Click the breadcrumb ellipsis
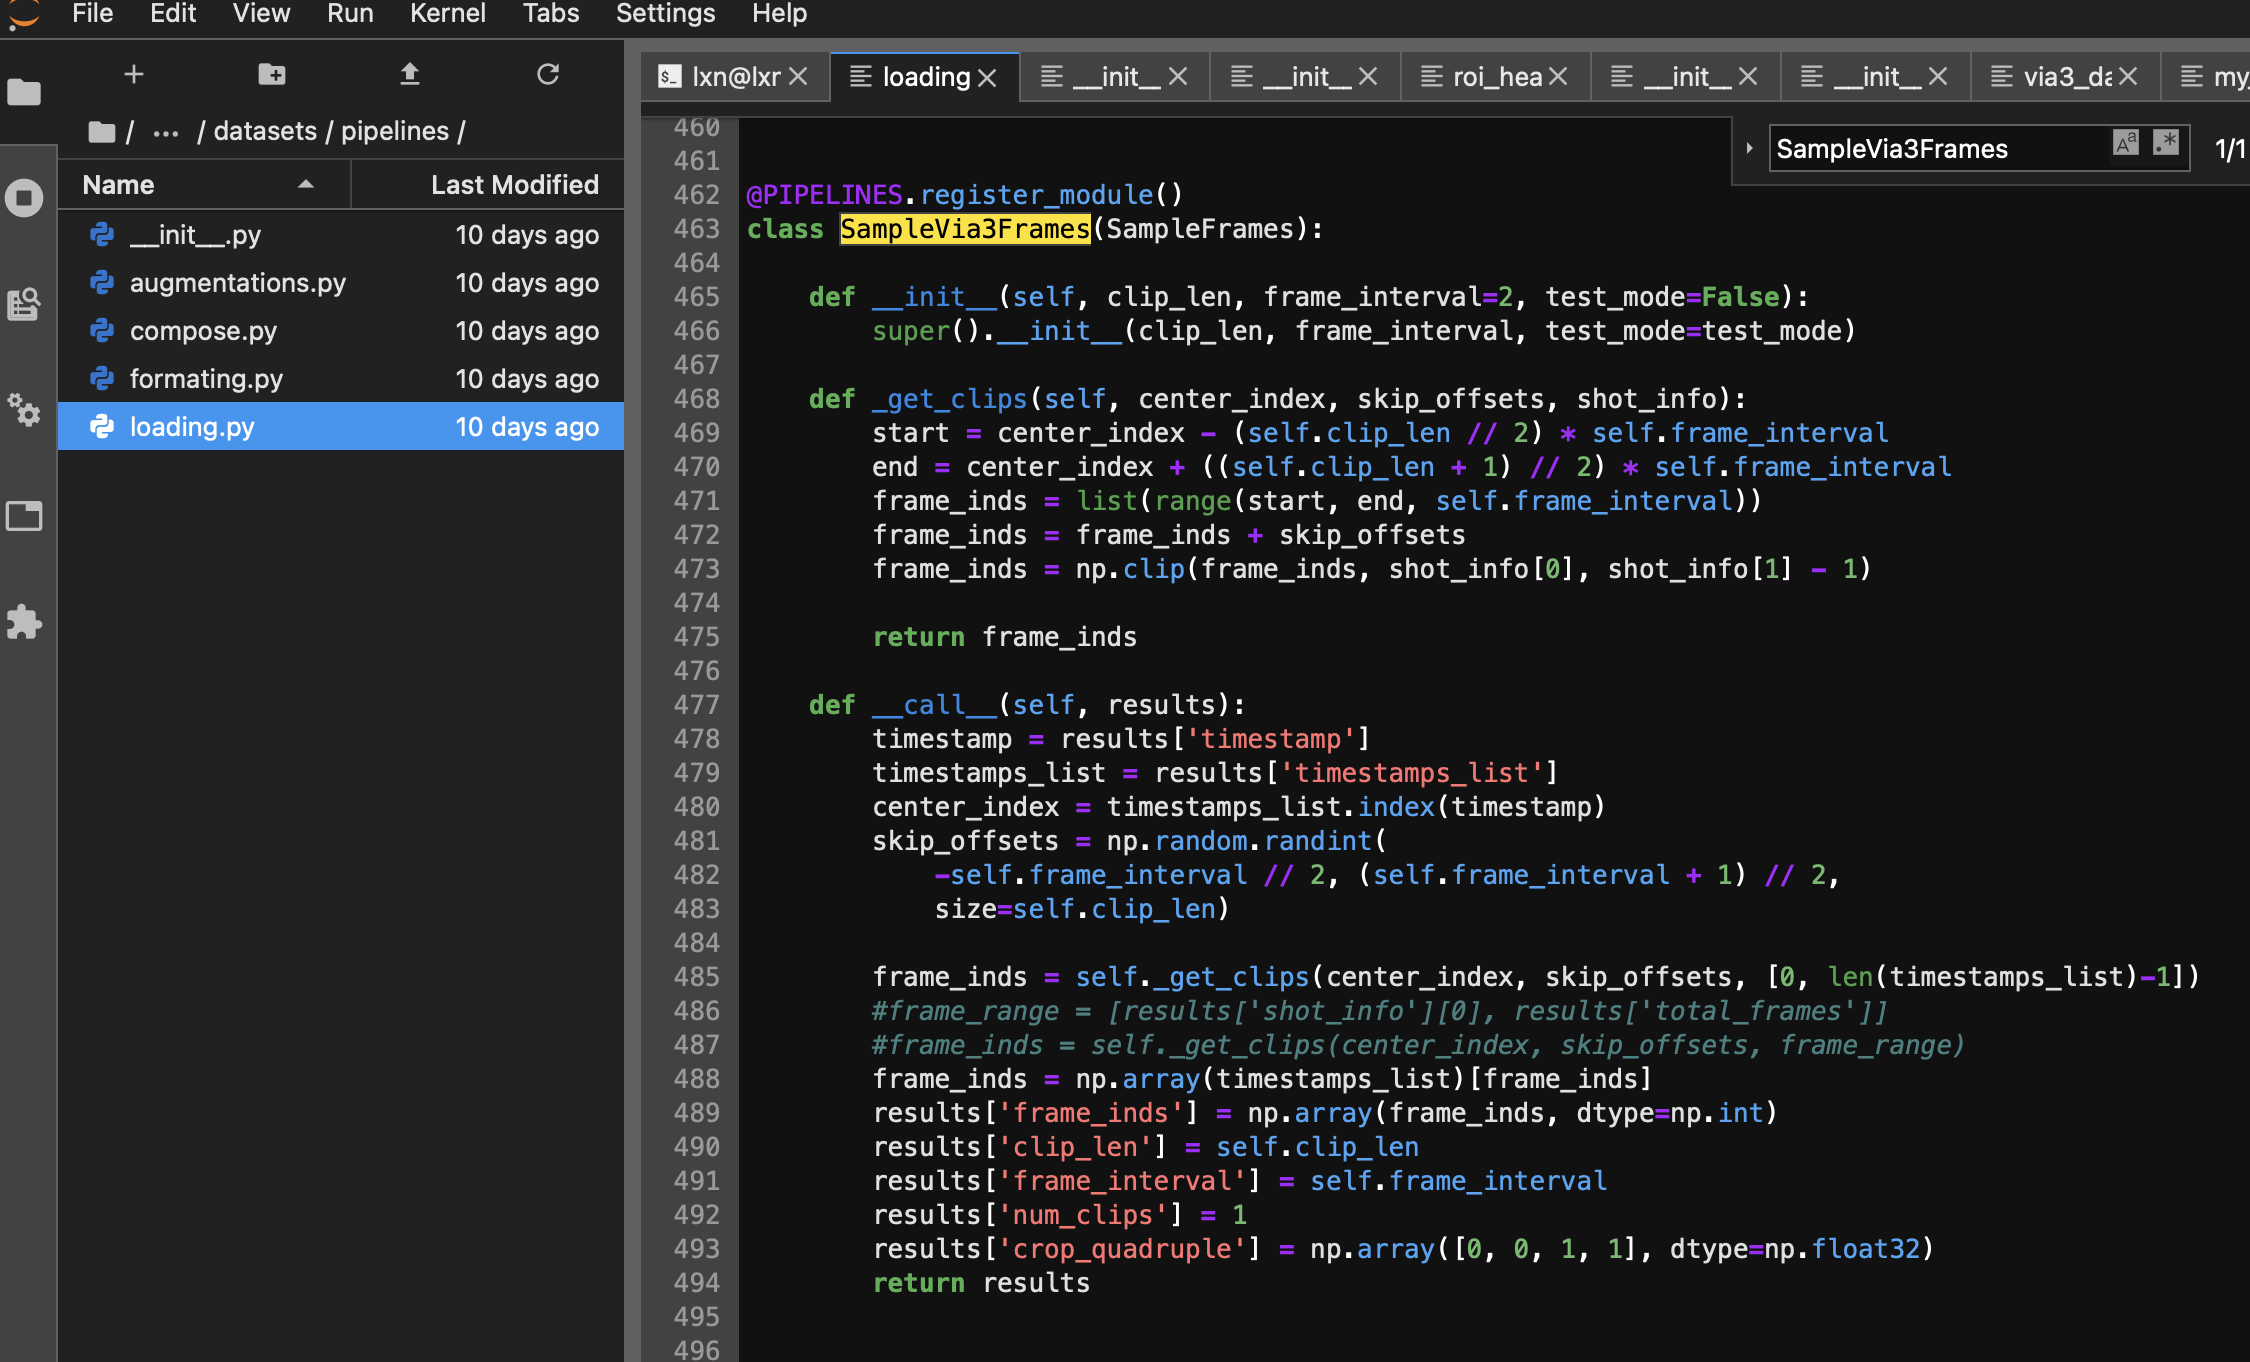The image size is (2250, 1362). [166, 133]
